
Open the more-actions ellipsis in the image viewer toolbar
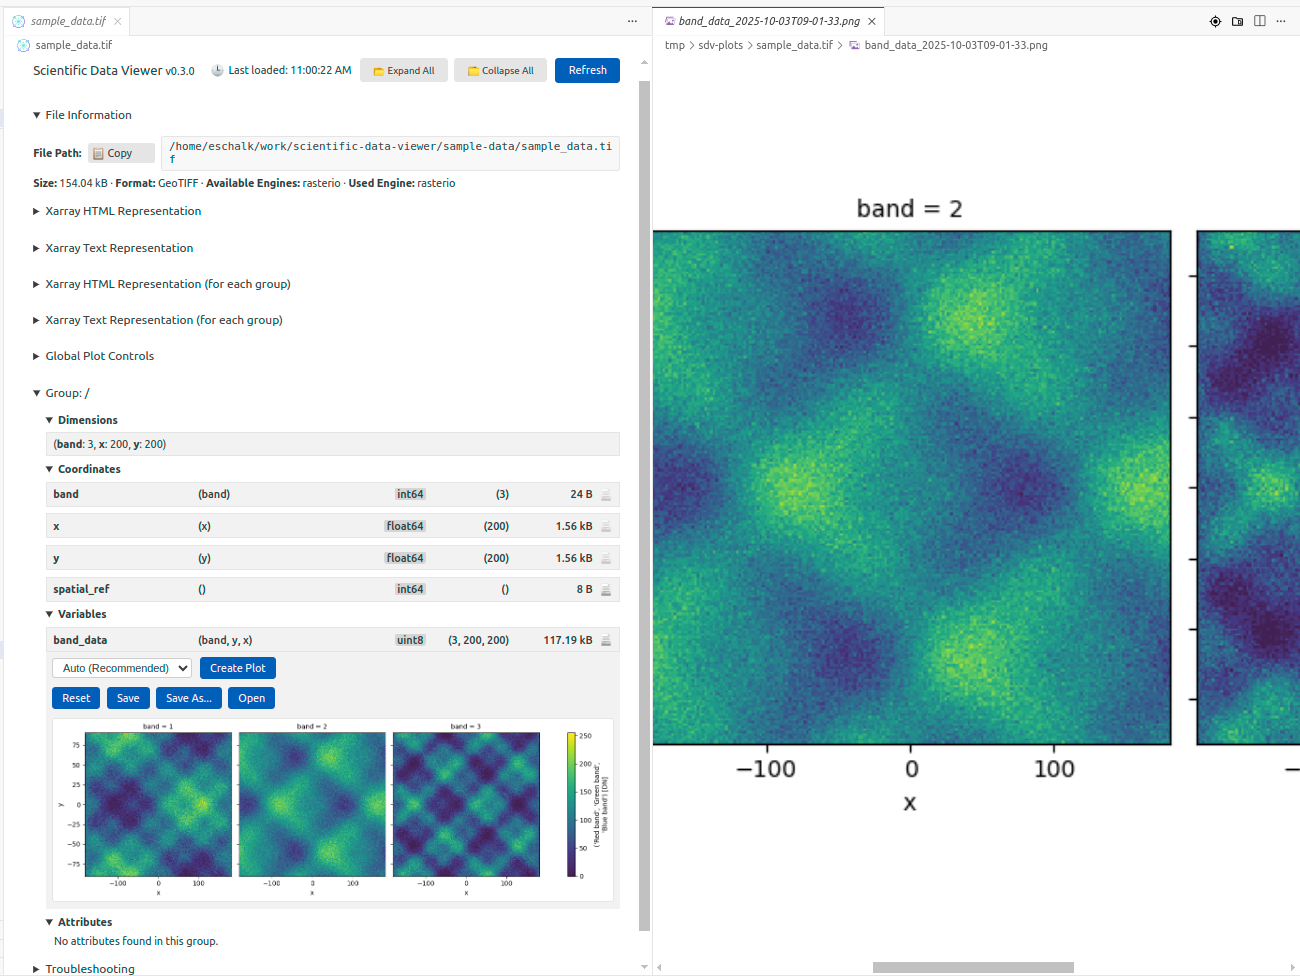pos(1281,20)
